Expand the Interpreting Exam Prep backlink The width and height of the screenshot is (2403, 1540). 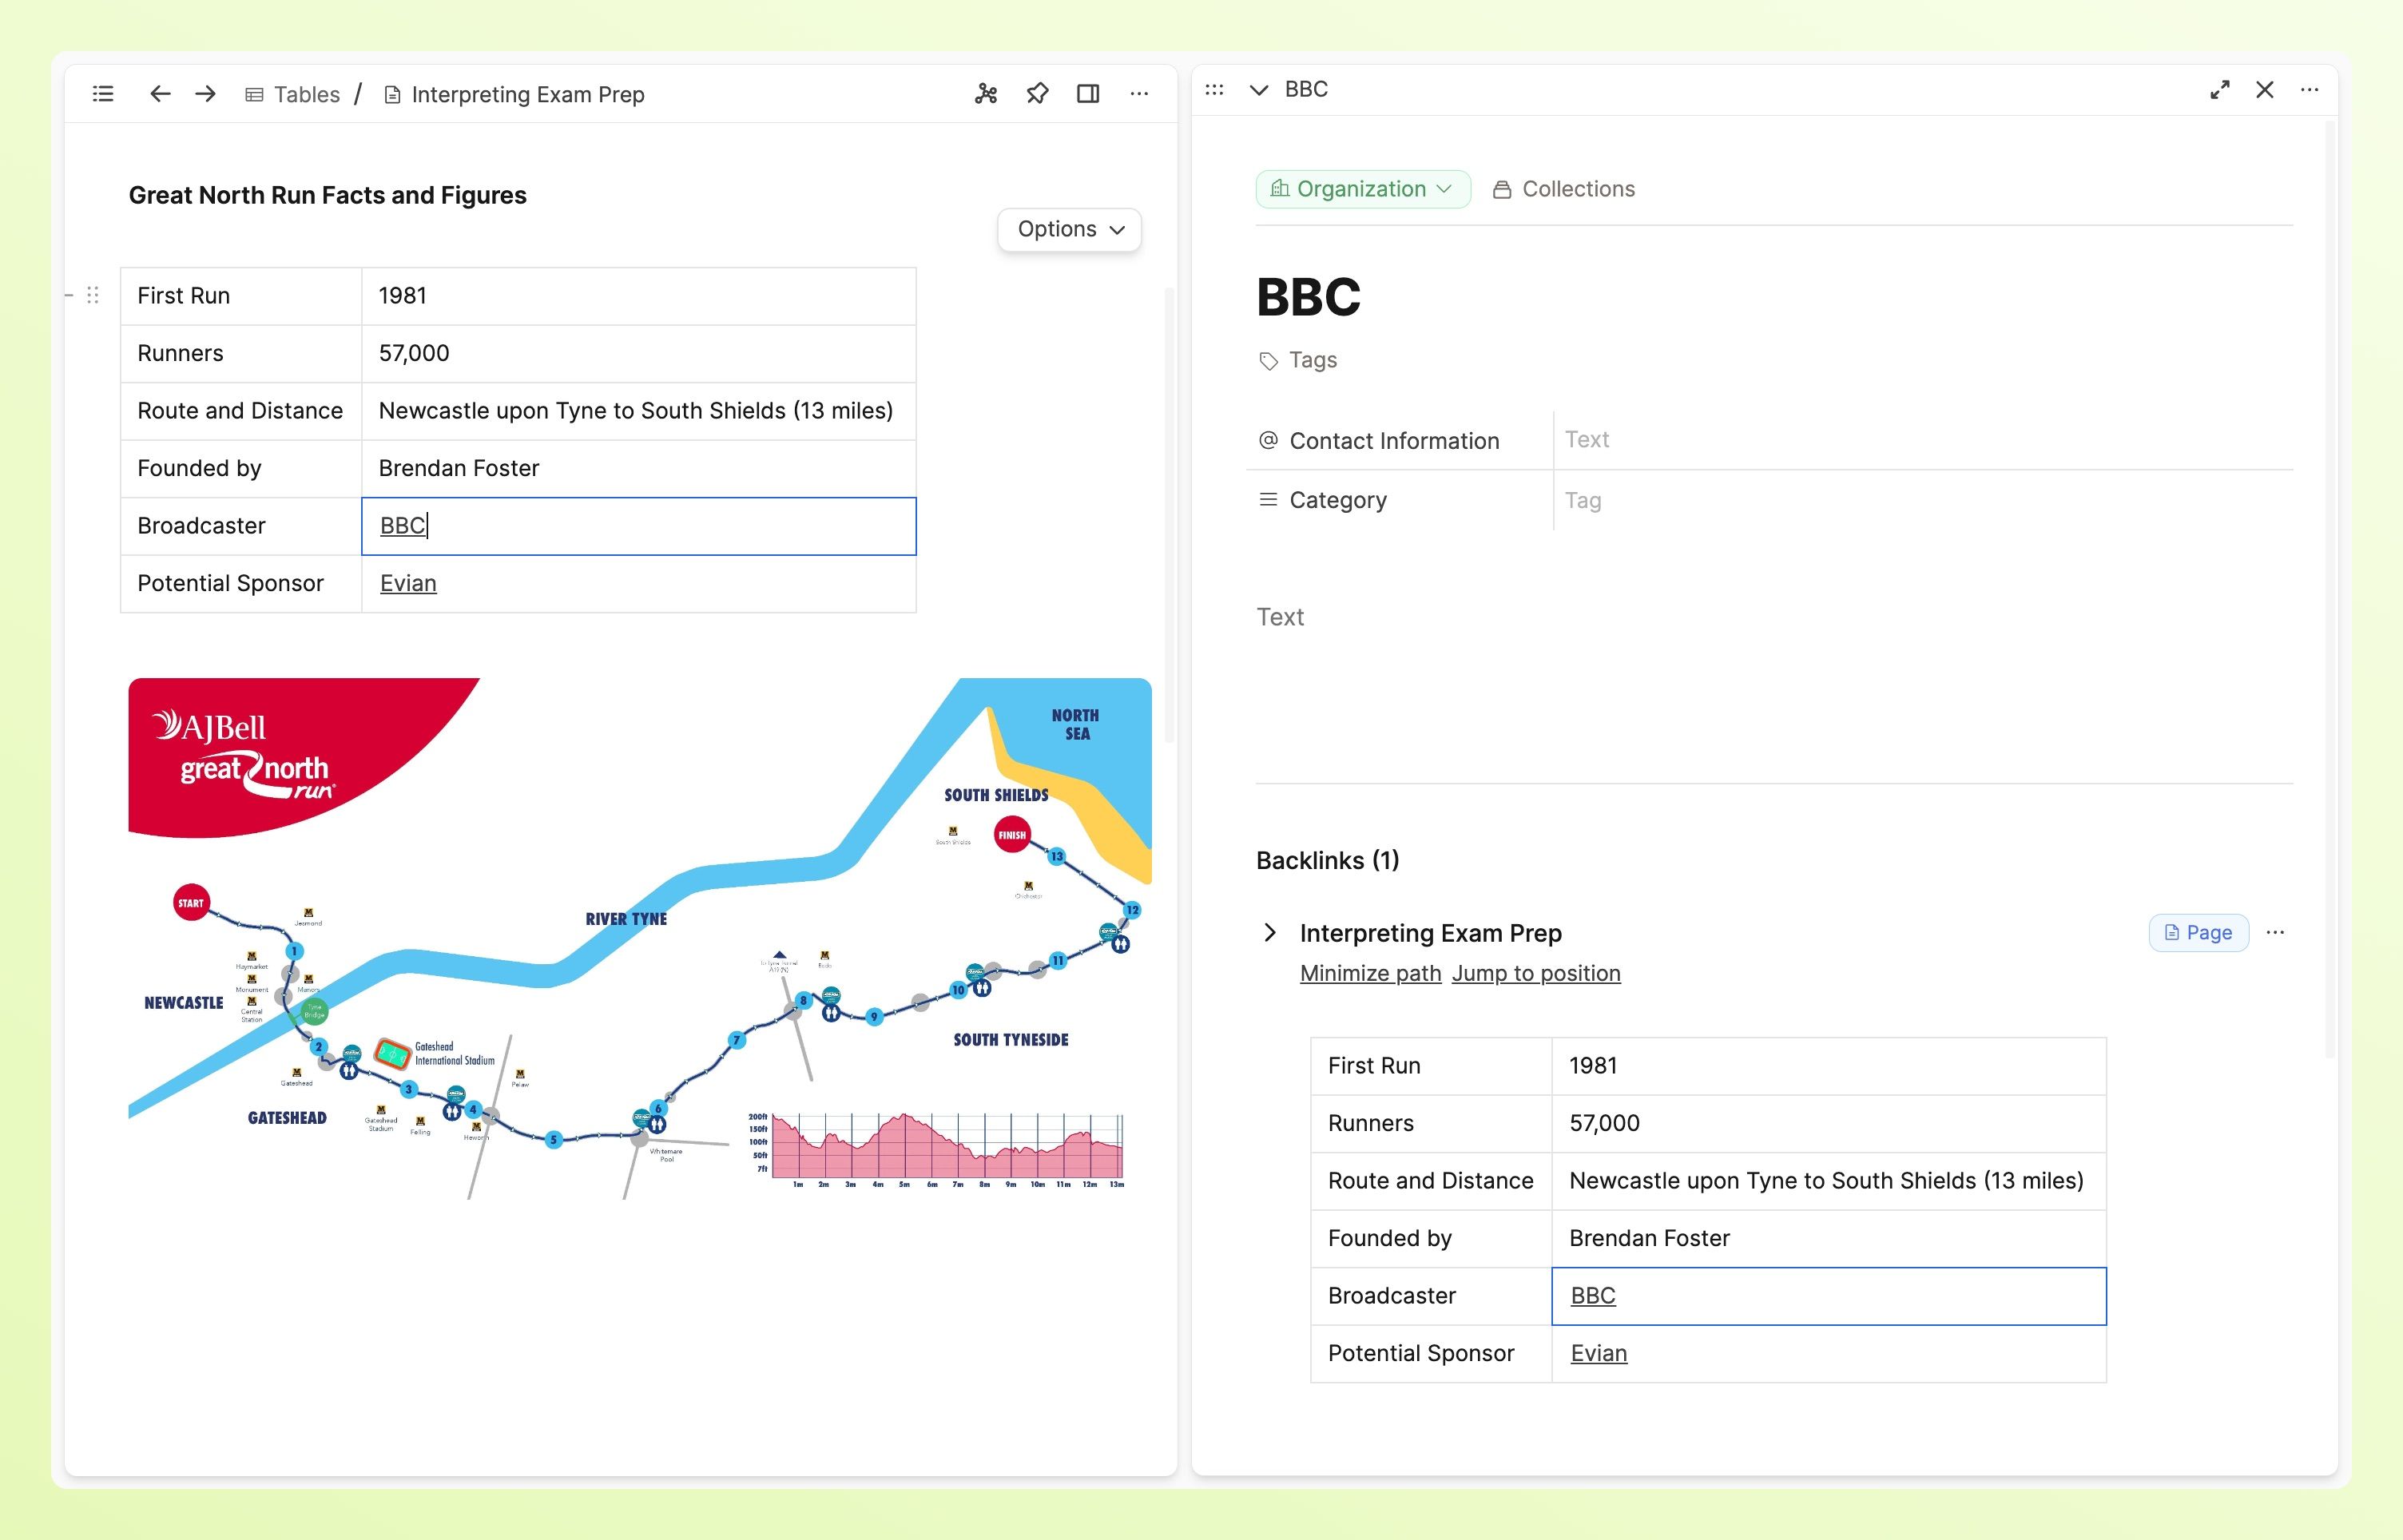coord(1270,933)
